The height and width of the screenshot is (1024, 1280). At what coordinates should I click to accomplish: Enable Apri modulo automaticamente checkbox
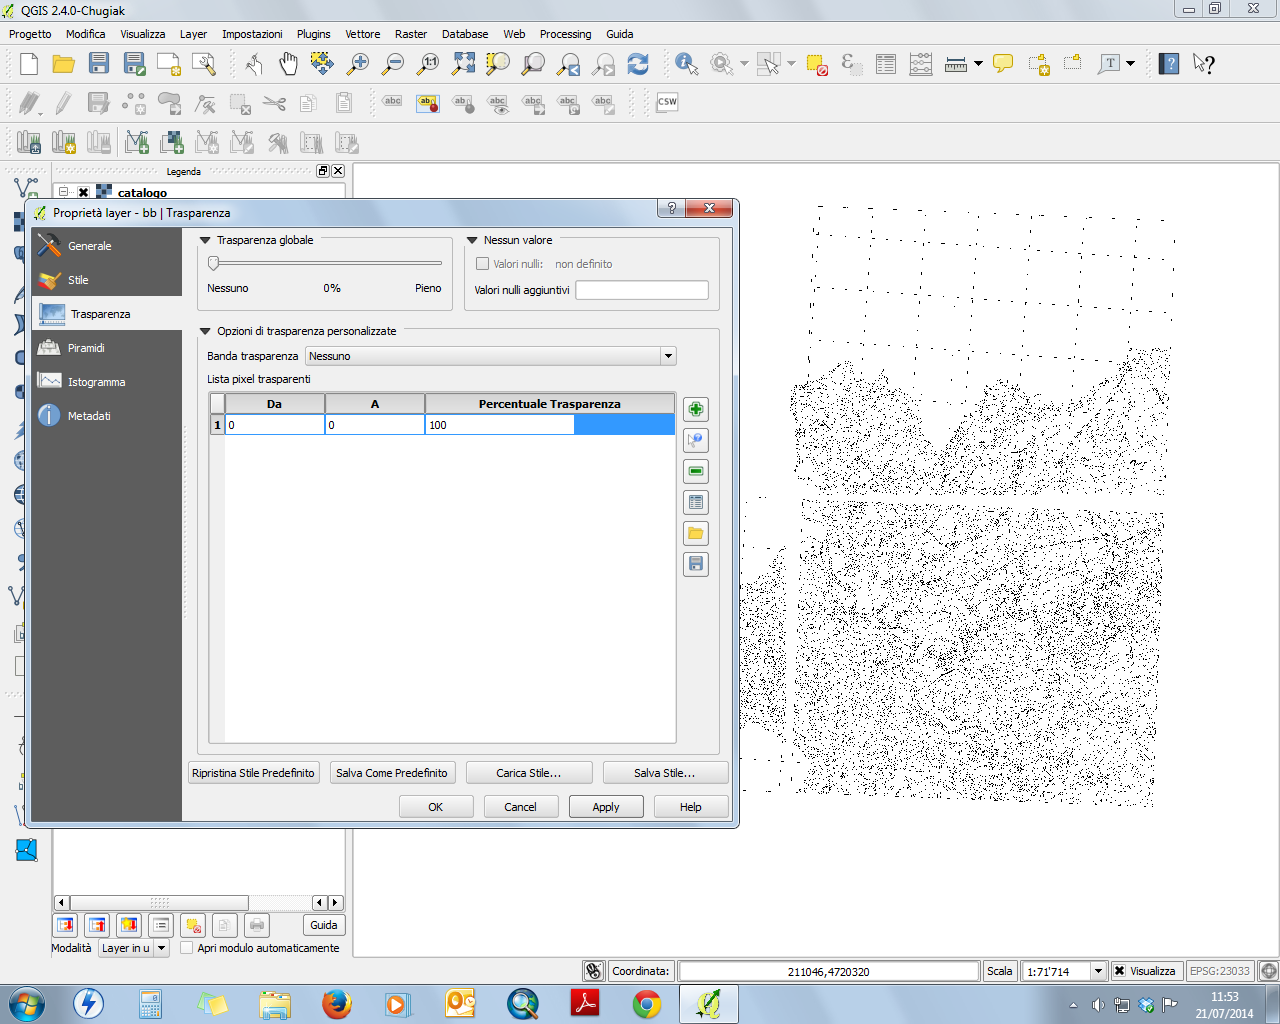coord(187,948)
